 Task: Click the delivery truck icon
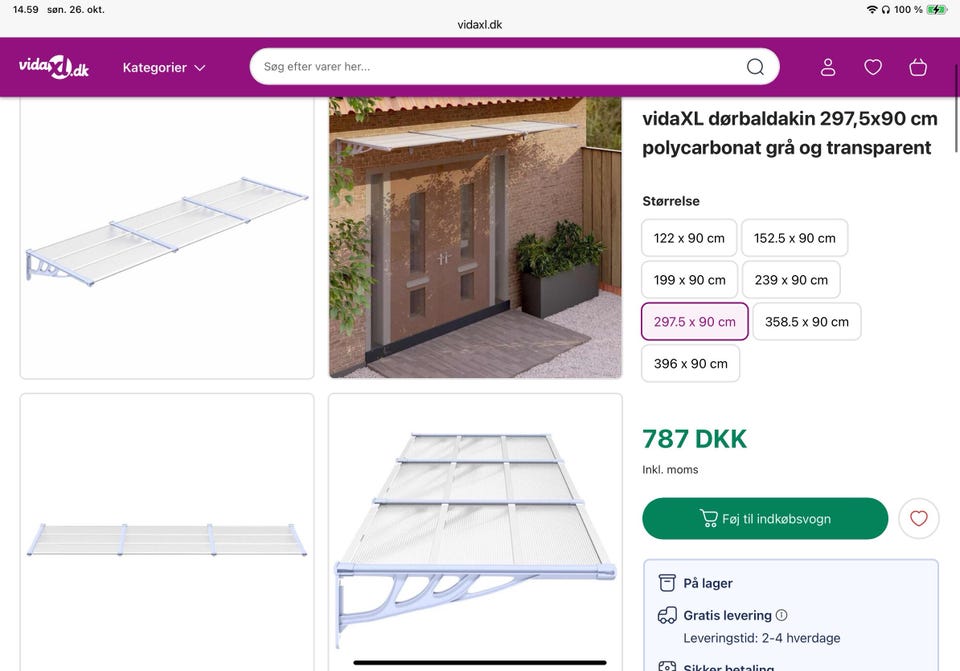pyautogui.click(x=667, y=615)
